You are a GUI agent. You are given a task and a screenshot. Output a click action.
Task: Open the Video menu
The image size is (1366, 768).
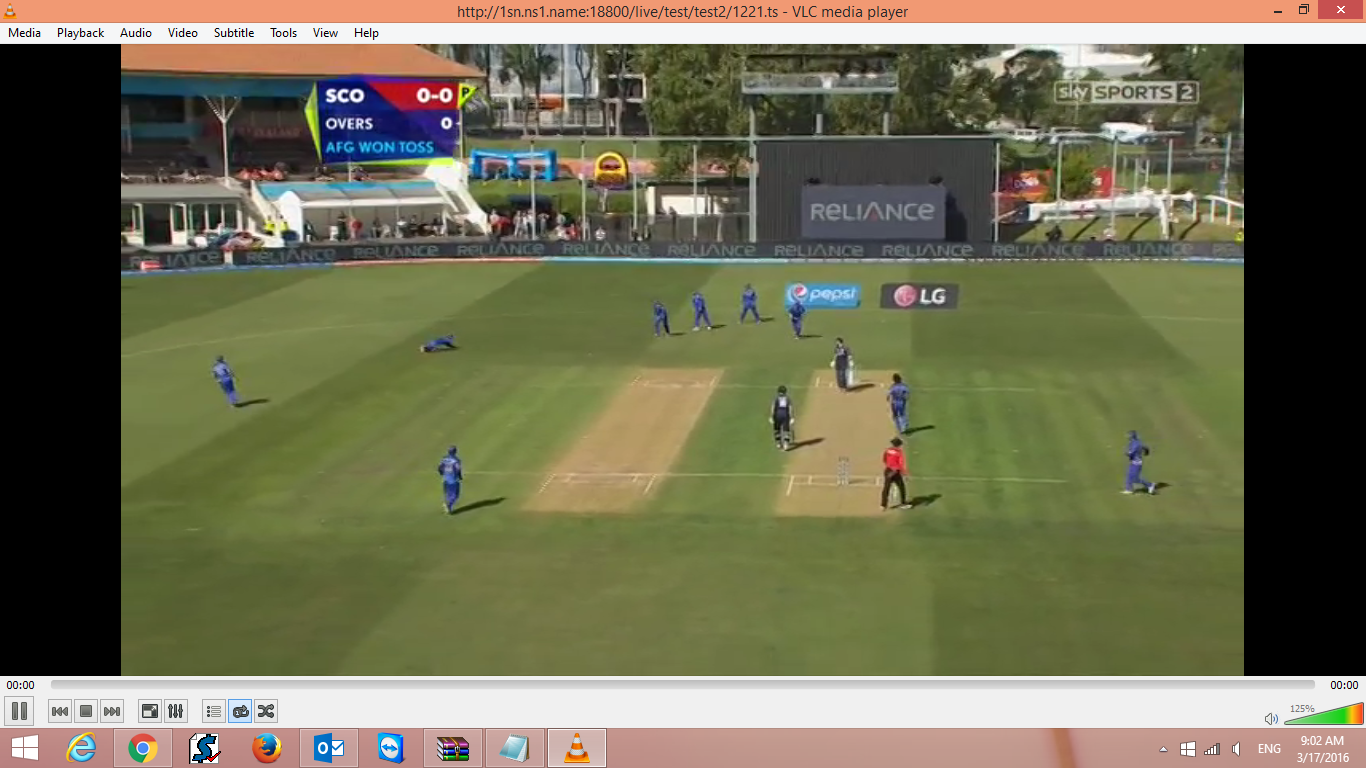click(183, 33)
